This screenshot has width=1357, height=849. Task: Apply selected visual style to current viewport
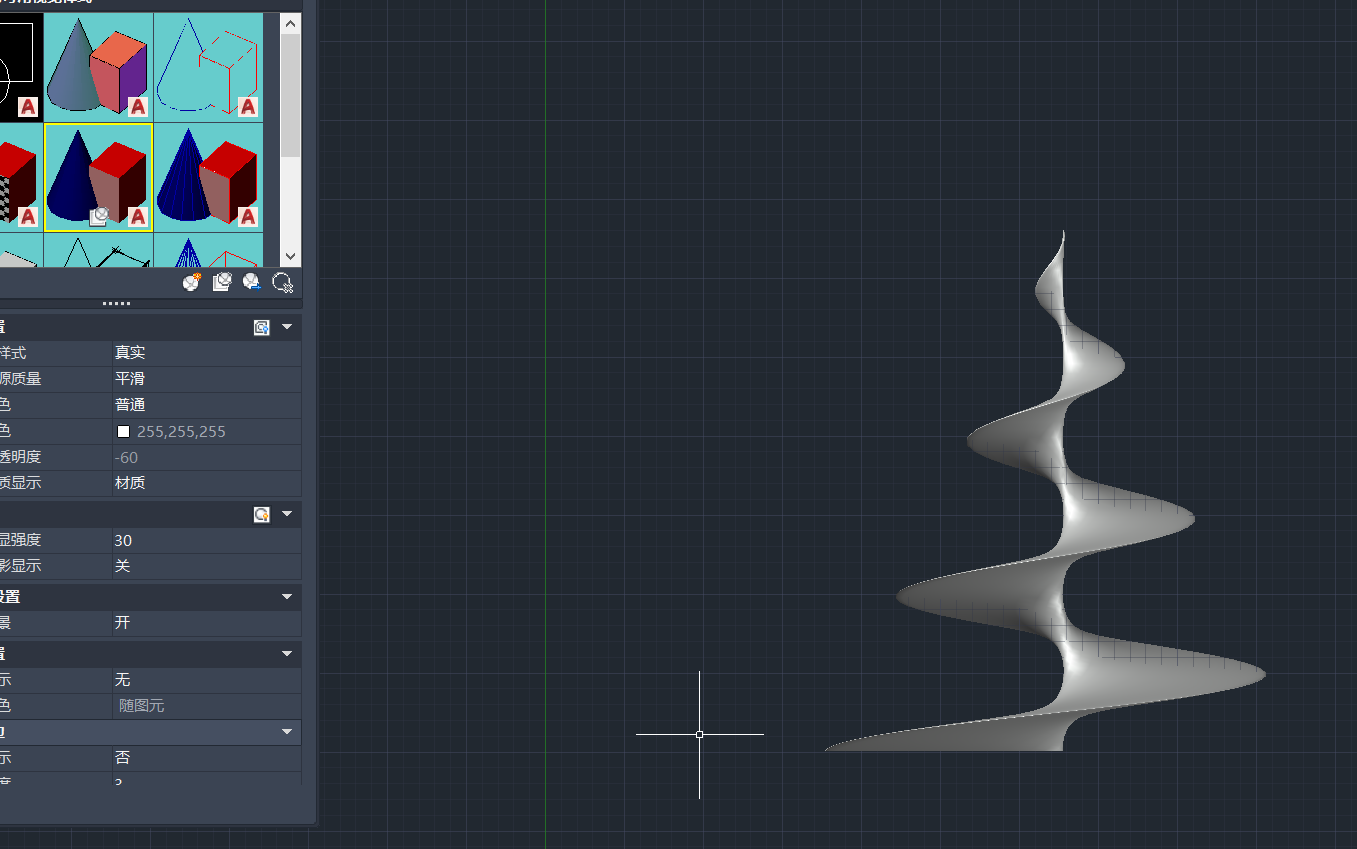(x=222, y=283)
